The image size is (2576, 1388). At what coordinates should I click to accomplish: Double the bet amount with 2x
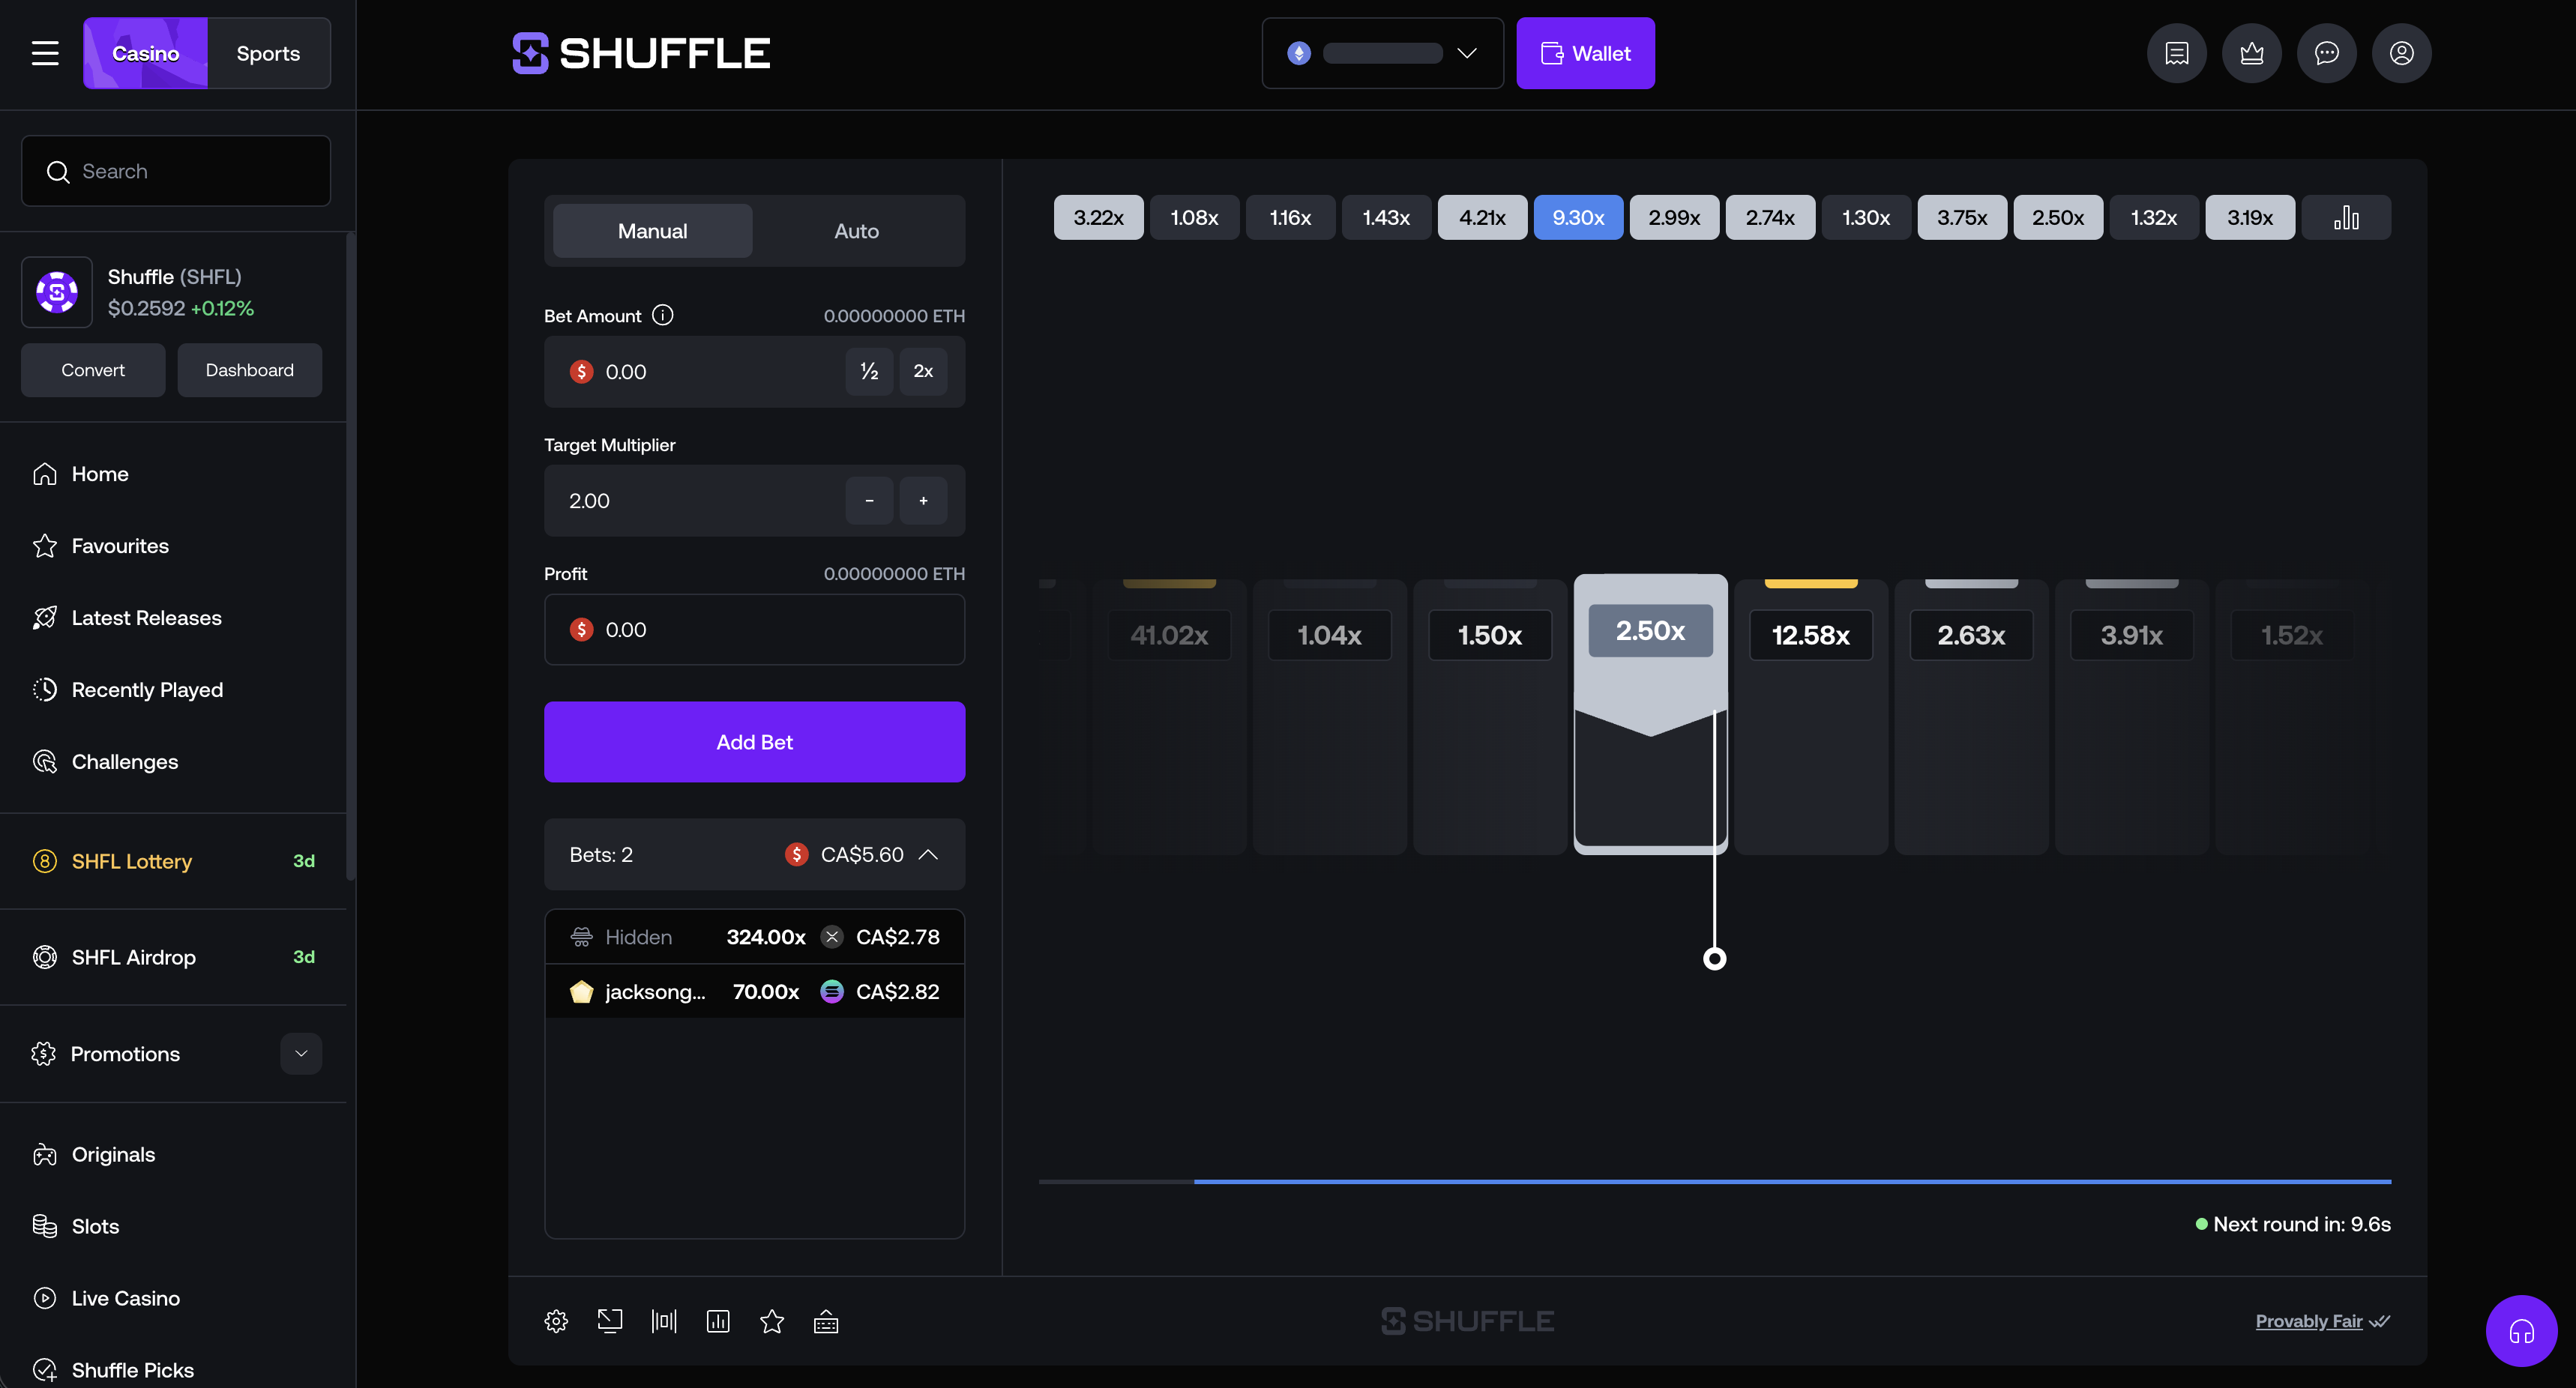point(923,372)
